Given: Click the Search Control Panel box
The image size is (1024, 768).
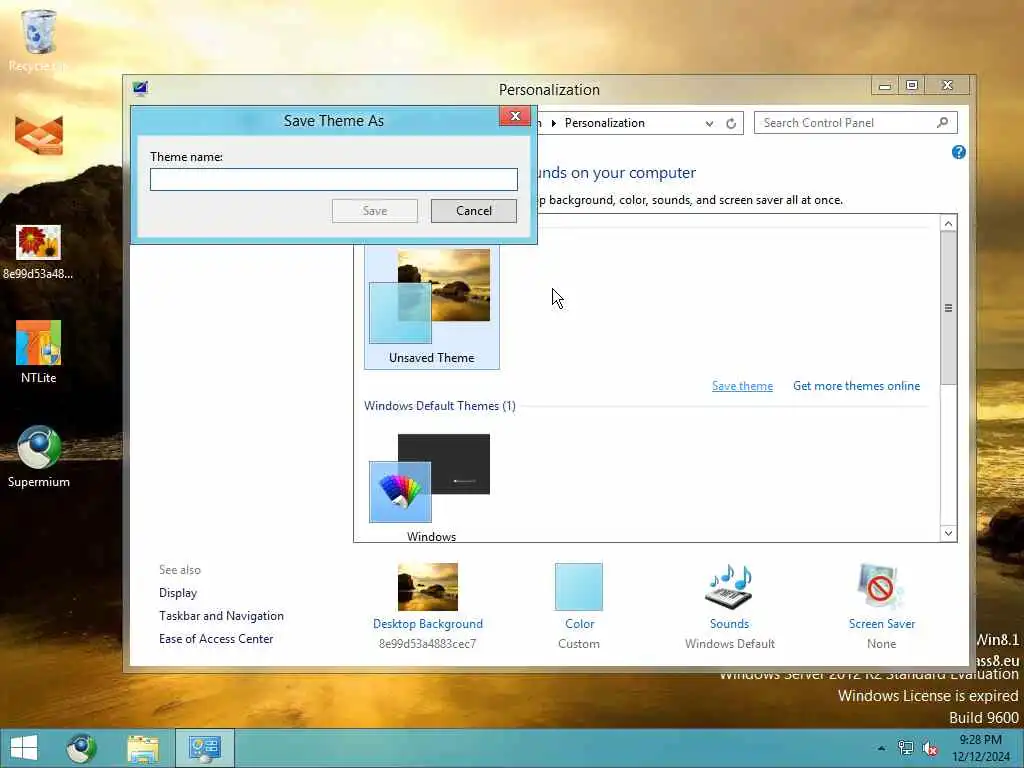Looking at the screenshot, I should coord(856,123).
